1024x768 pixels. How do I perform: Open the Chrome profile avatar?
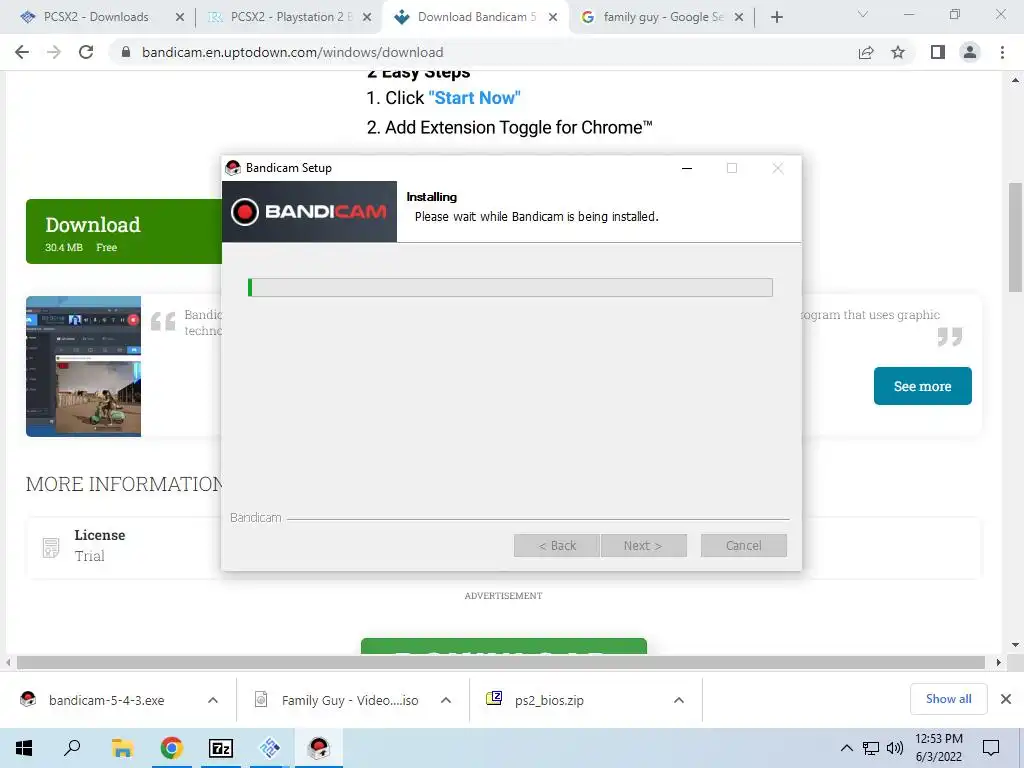970,52
